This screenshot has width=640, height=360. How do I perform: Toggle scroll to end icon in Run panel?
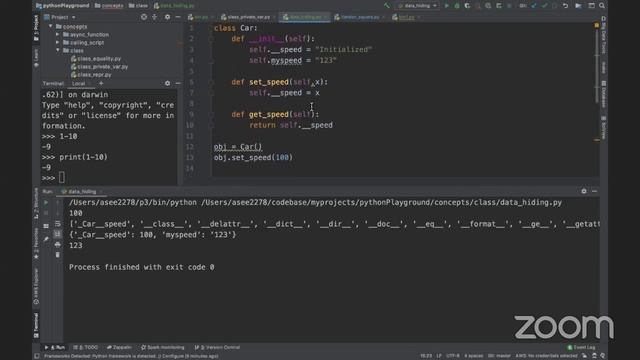pos(58,234)
